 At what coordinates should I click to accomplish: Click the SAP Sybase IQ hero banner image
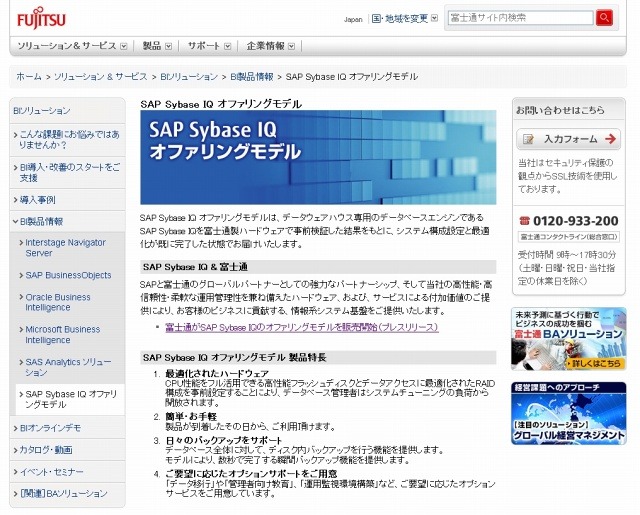318,157
